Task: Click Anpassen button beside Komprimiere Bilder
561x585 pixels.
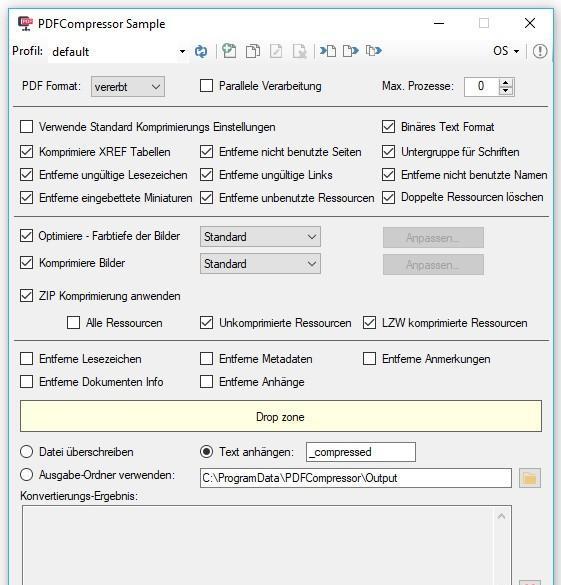Action: point(433,265)
